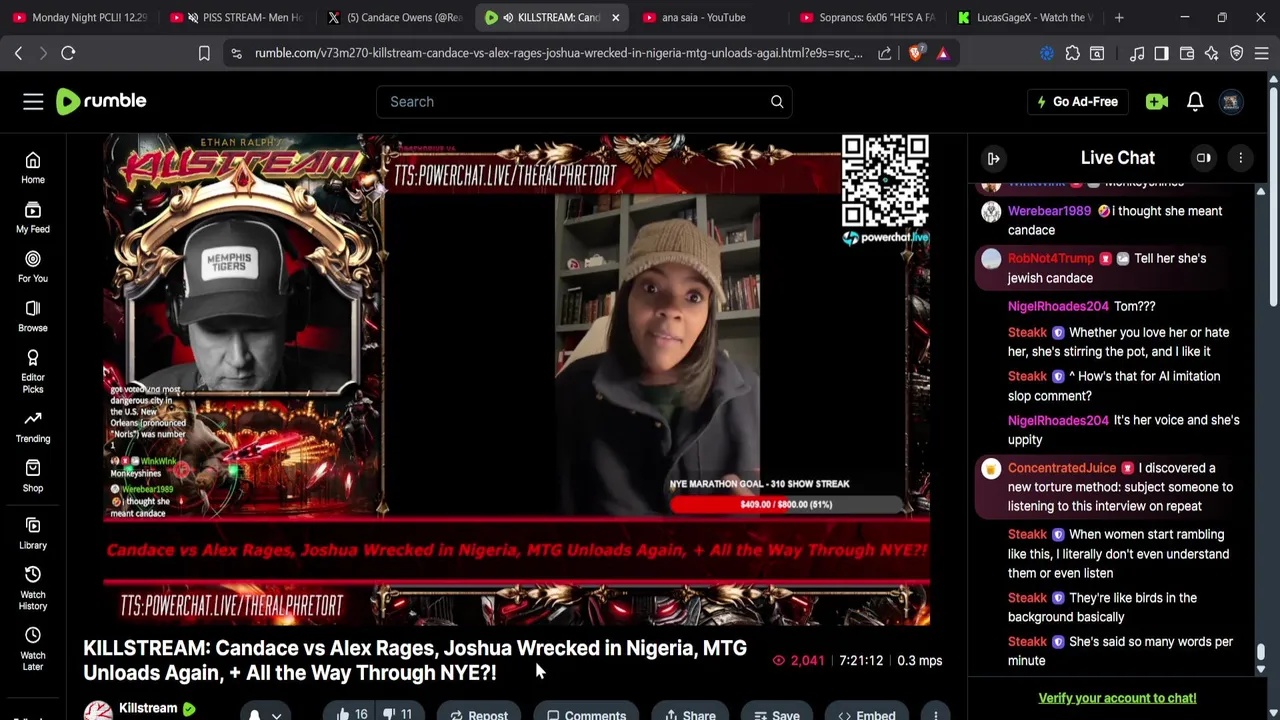The width and height of the screenshot is (1280, 720).
Task: Open the music note playlist icon
Action: 1137,53
